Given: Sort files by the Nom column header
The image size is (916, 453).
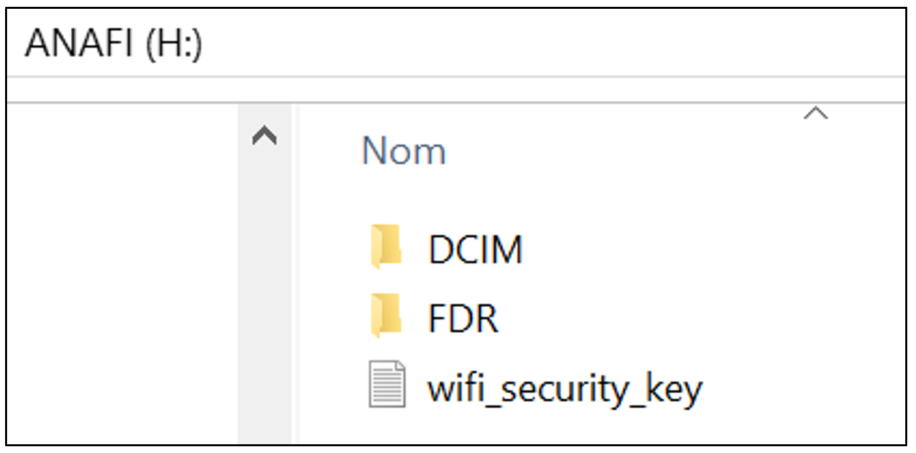Looking at the screenshot, I should (x=404, y=151).
